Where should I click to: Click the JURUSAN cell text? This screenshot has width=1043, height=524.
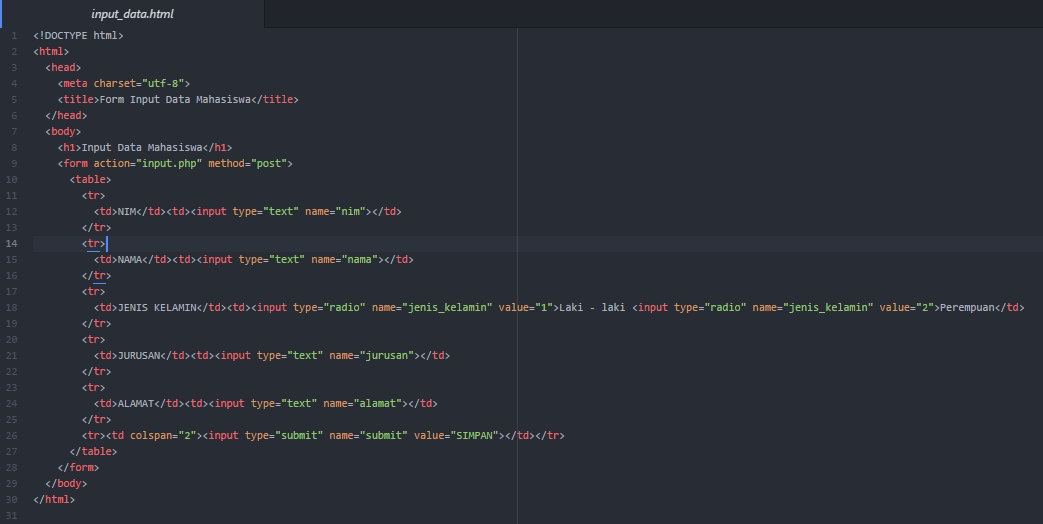[x=139, y=355]
